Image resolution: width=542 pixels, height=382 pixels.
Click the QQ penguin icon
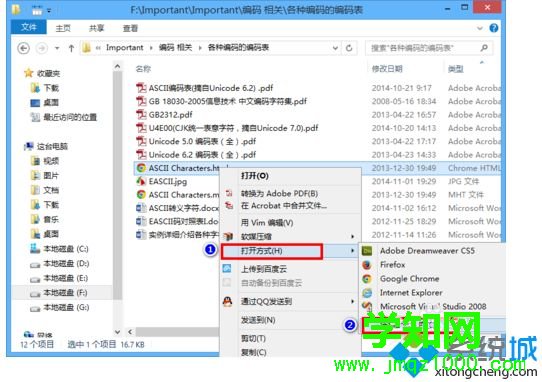point(227,301)
